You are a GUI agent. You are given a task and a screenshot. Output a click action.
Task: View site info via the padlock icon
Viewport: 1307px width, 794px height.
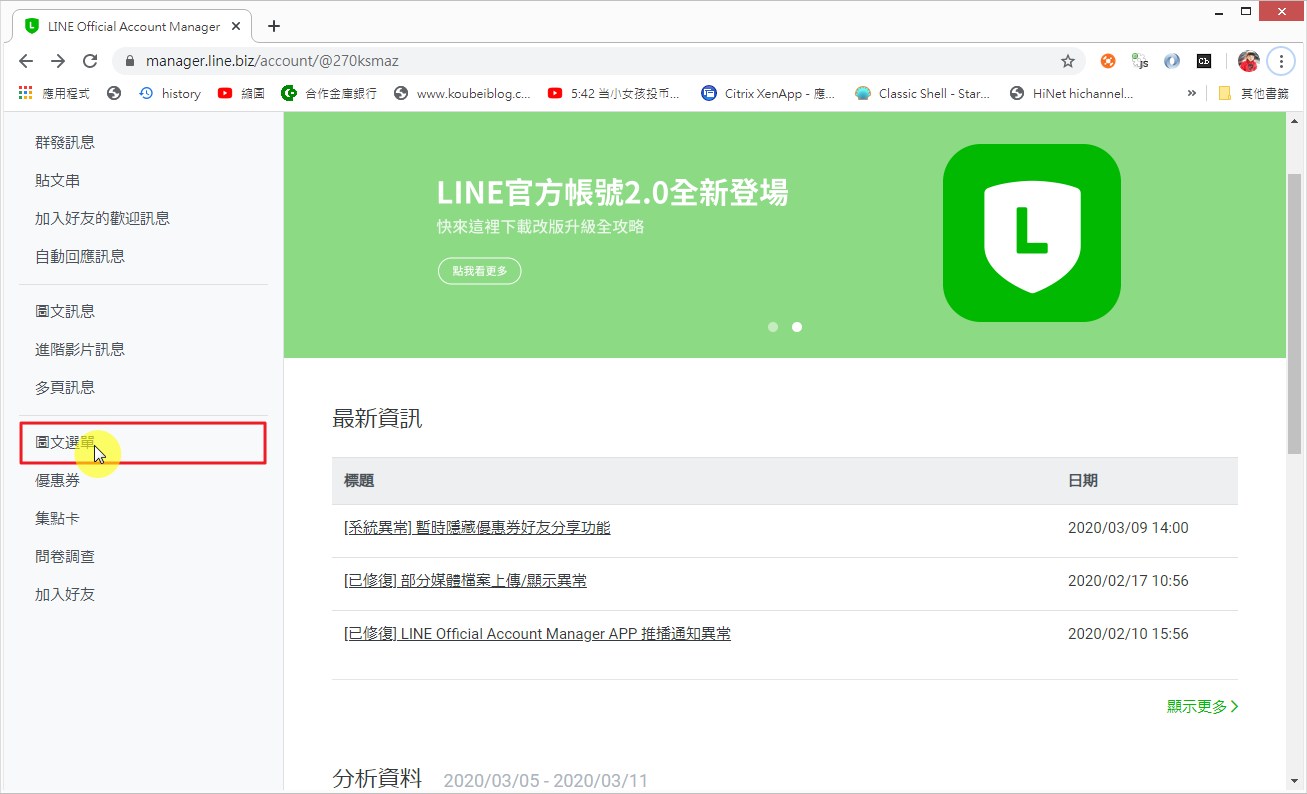point(129,60)
